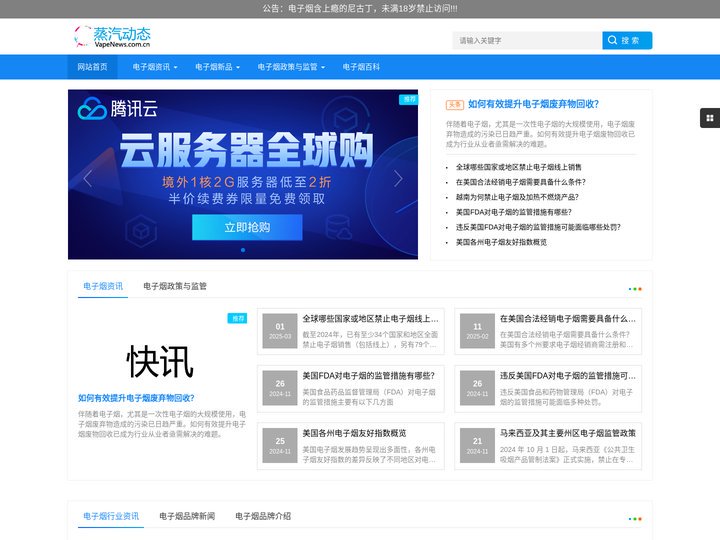Expand the 电子烟新品 dropdown menu
The image size is (720, 540).
coord(217,67)
